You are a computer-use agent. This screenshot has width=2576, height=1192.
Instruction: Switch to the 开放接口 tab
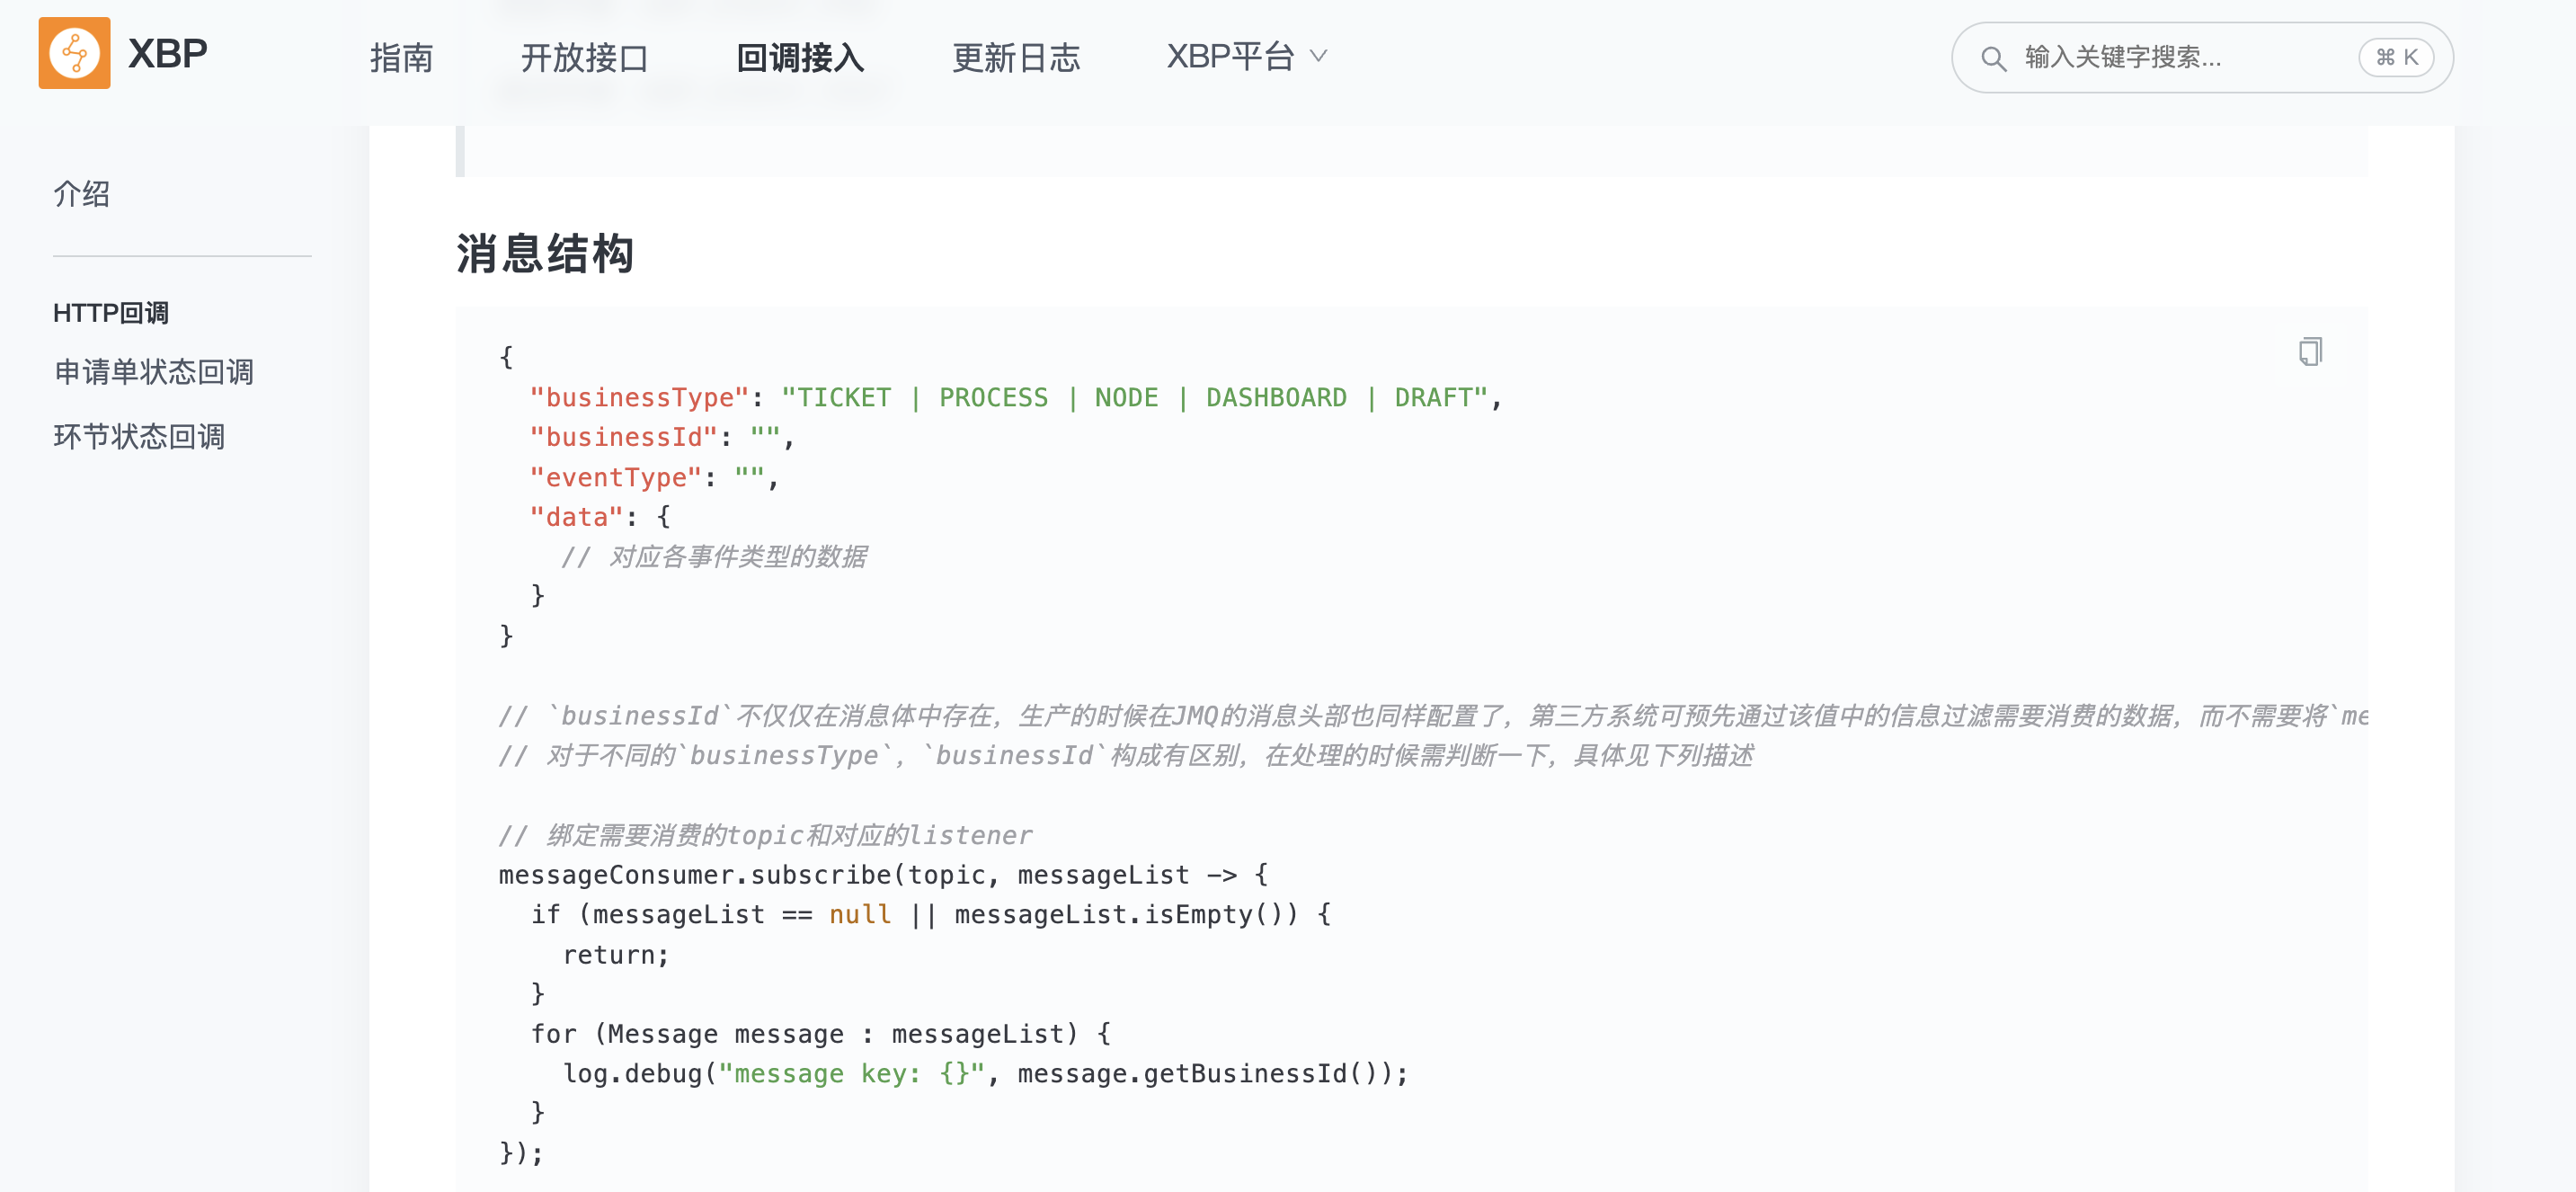coord(584,58)
